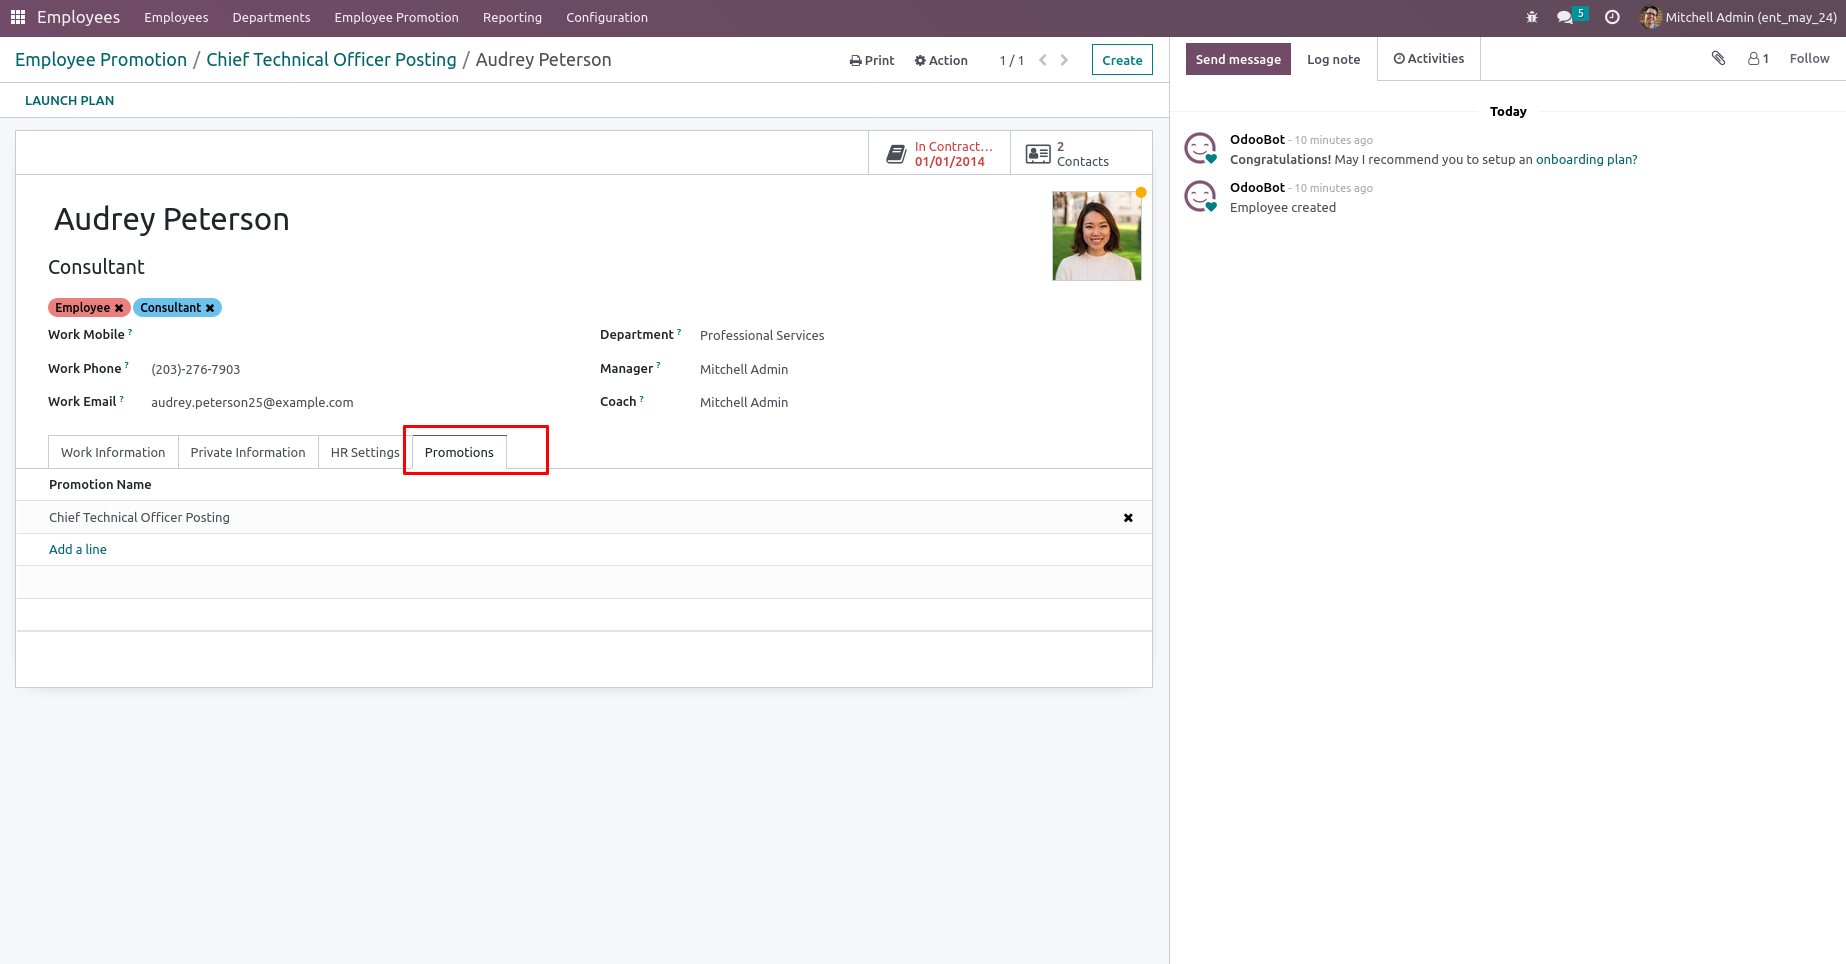
Task: Click OdooBot name on Congratulations message
Action: [x=1257, y=140]
